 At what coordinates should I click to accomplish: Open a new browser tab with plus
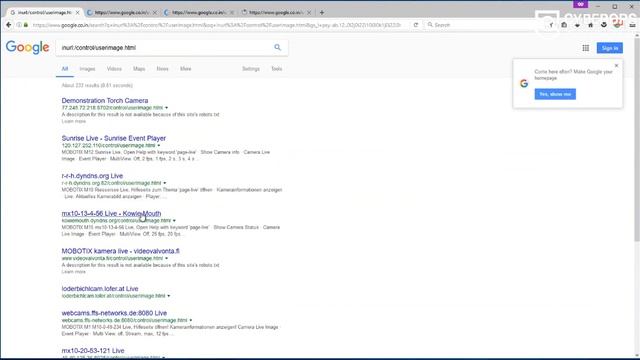pyautogui.click(x=322, y=13)
